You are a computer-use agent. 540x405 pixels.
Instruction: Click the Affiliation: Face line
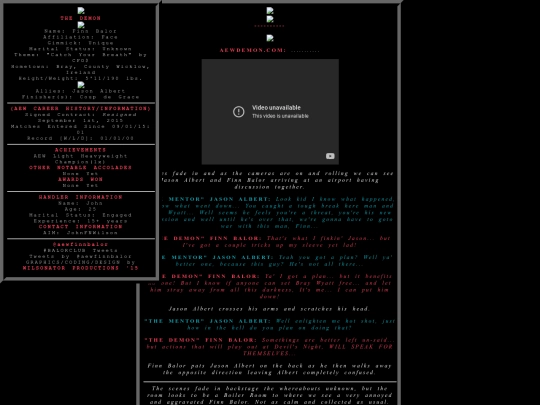[x=81, y=37]
